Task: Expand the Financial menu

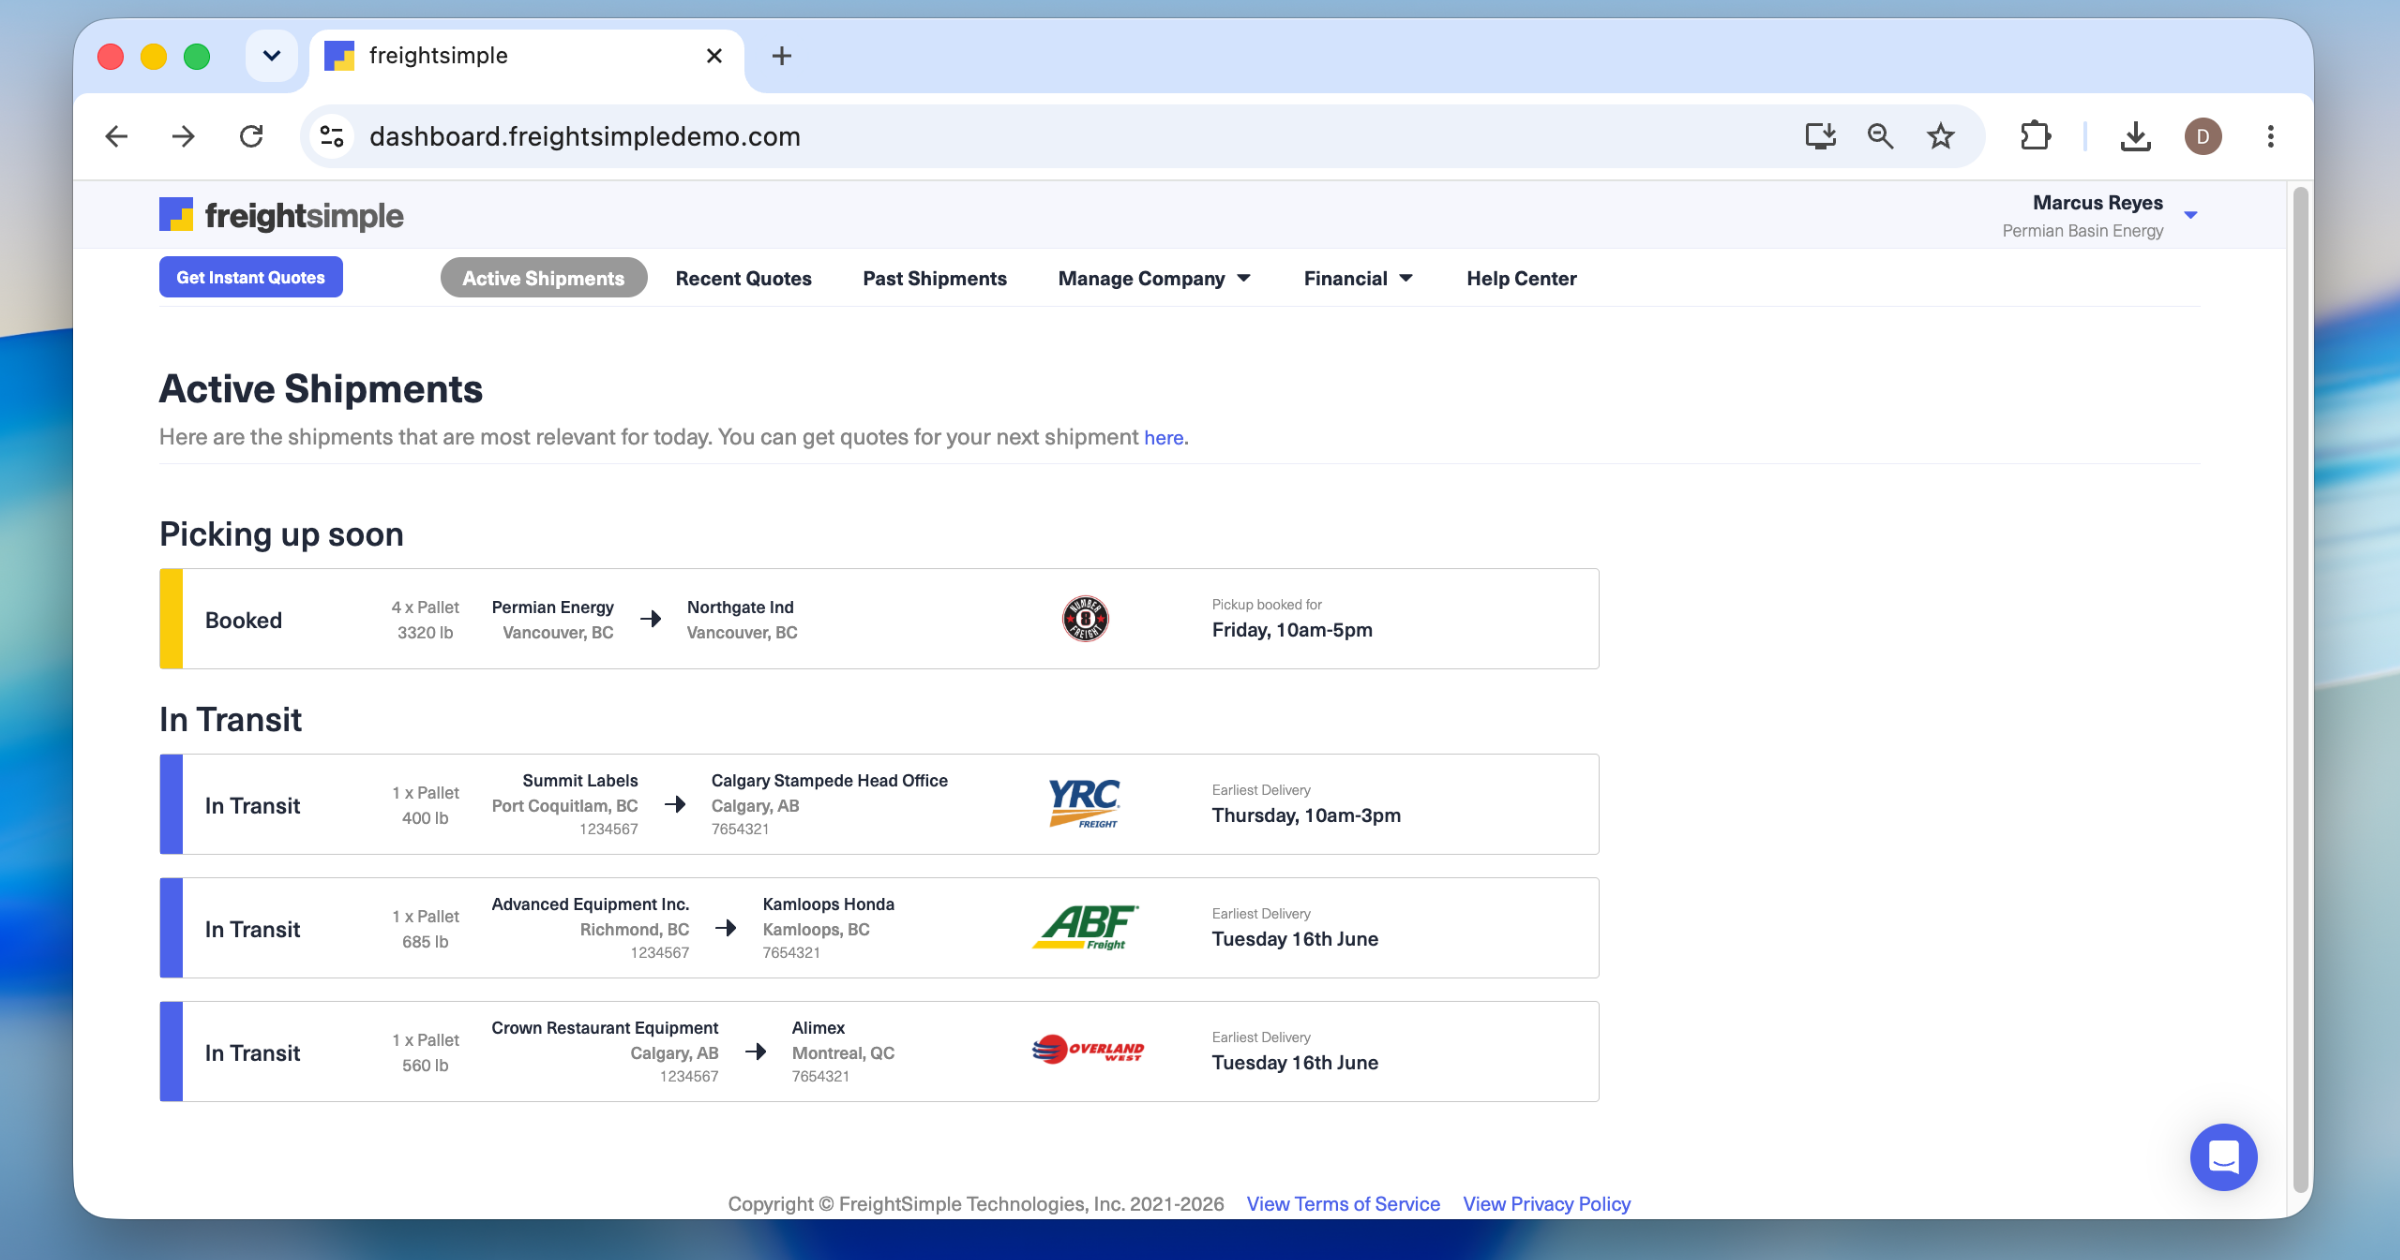Action: tap(1358, 278)
